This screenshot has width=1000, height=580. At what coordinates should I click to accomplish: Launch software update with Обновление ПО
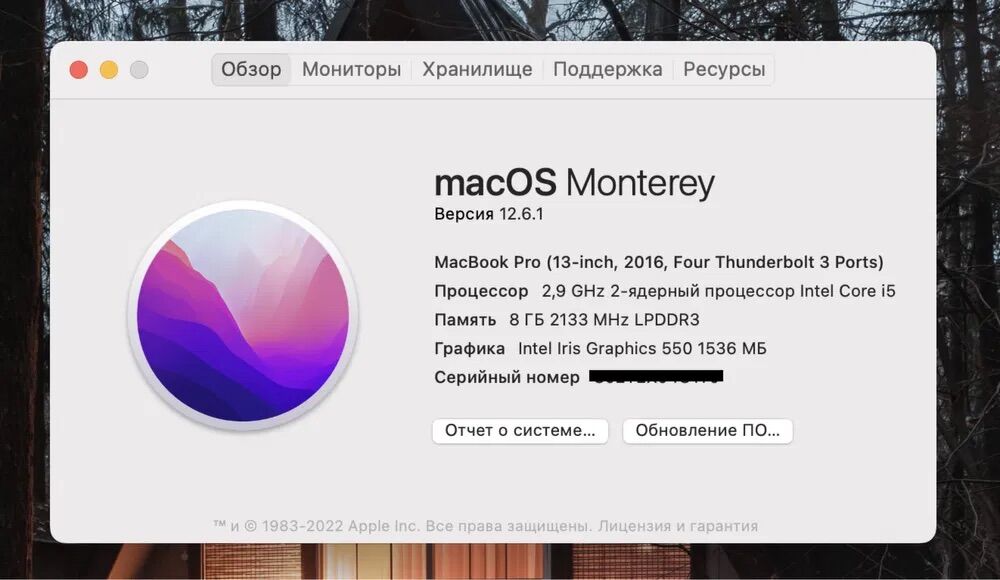pyautogui.click(x=707, y=430)
